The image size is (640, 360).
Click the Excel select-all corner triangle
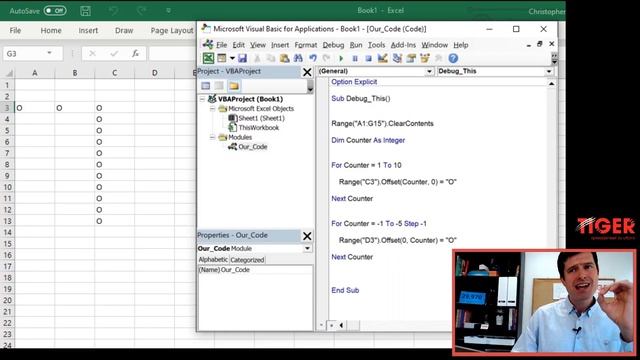[x=9, y=73]
